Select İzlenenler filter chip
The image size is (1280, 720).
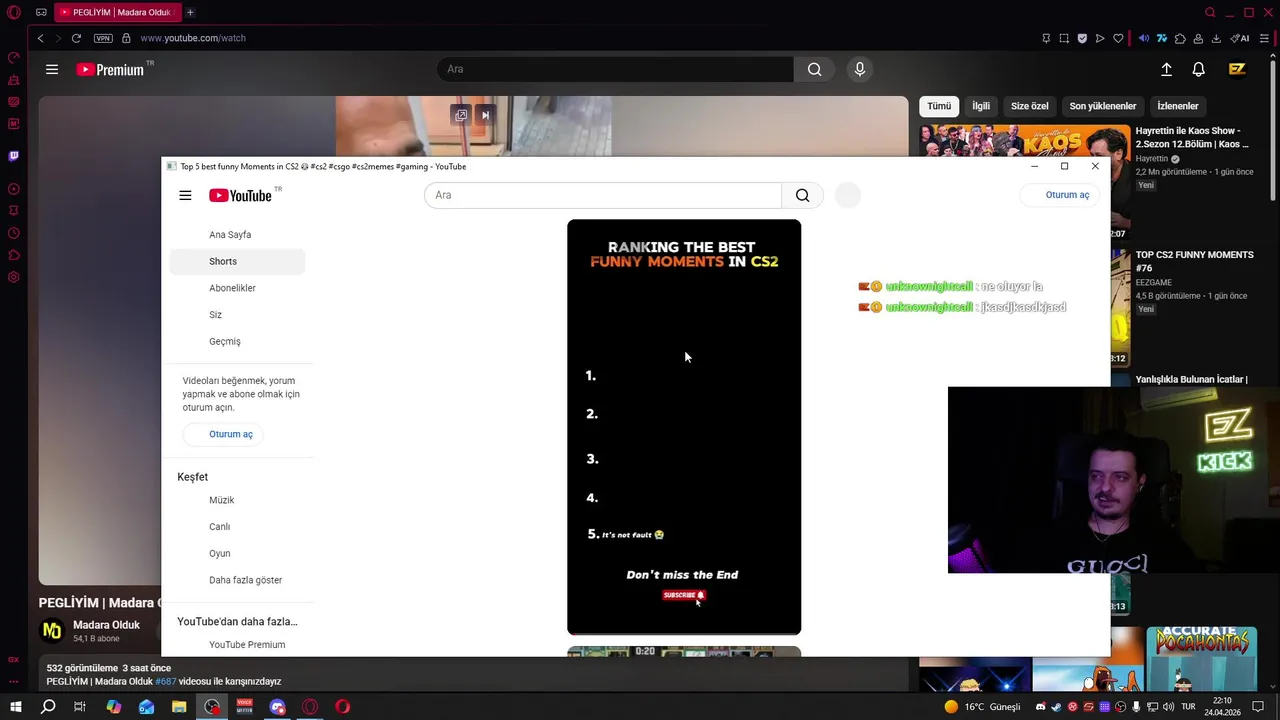(x=1178, y=106)
